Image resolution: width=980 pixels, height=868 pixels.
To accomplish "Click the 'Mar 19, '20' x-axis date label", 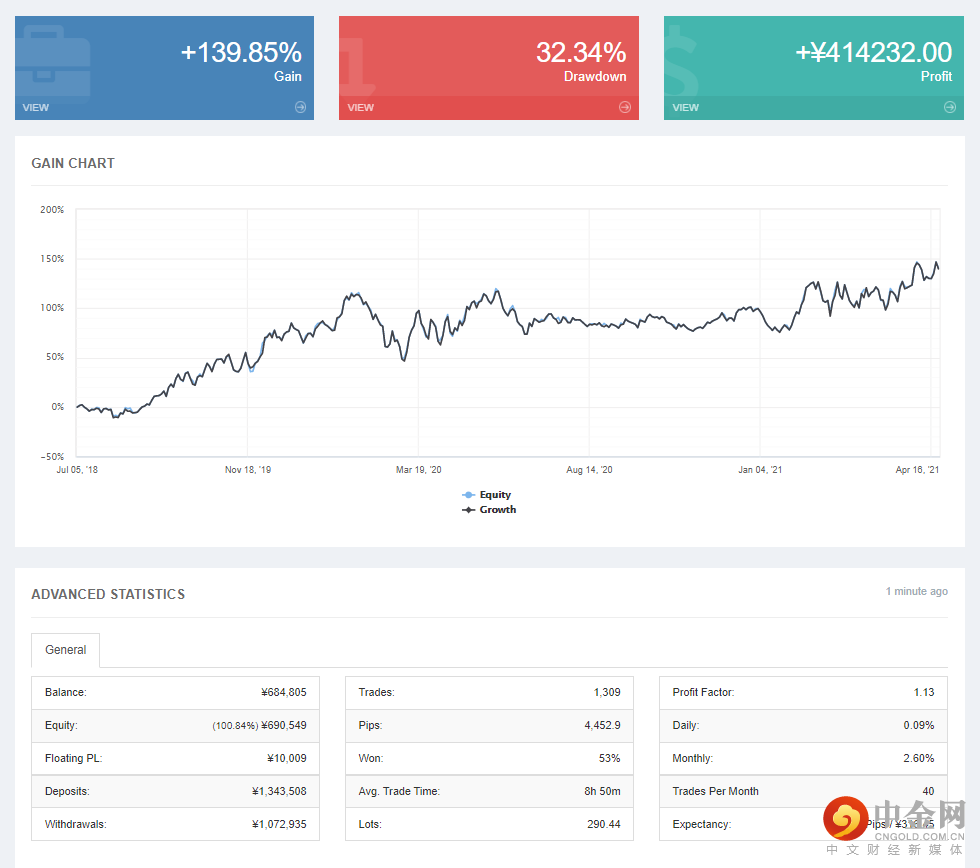I will click(x=419, y=470).
